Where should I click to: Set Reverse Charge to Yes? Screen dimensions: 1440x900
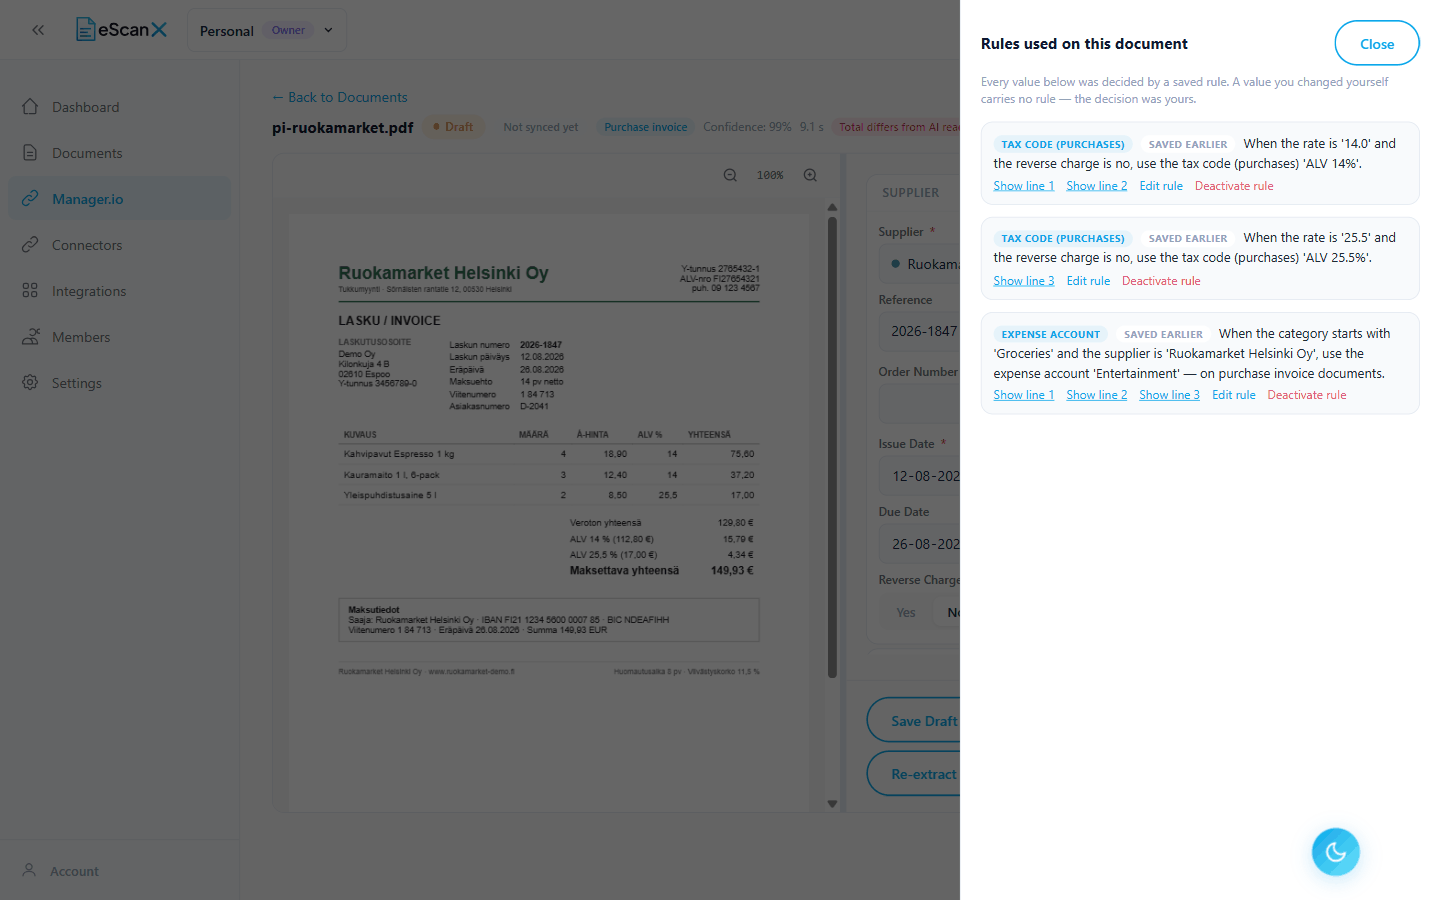906,613
